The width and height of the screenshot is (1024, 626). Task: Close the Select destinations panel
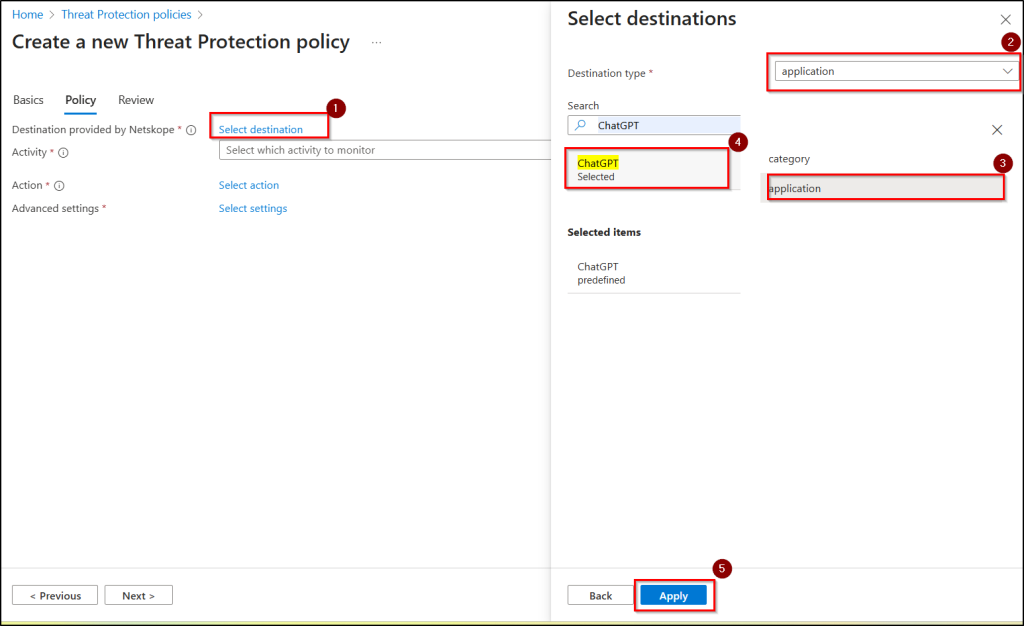tap(1005, 20)
